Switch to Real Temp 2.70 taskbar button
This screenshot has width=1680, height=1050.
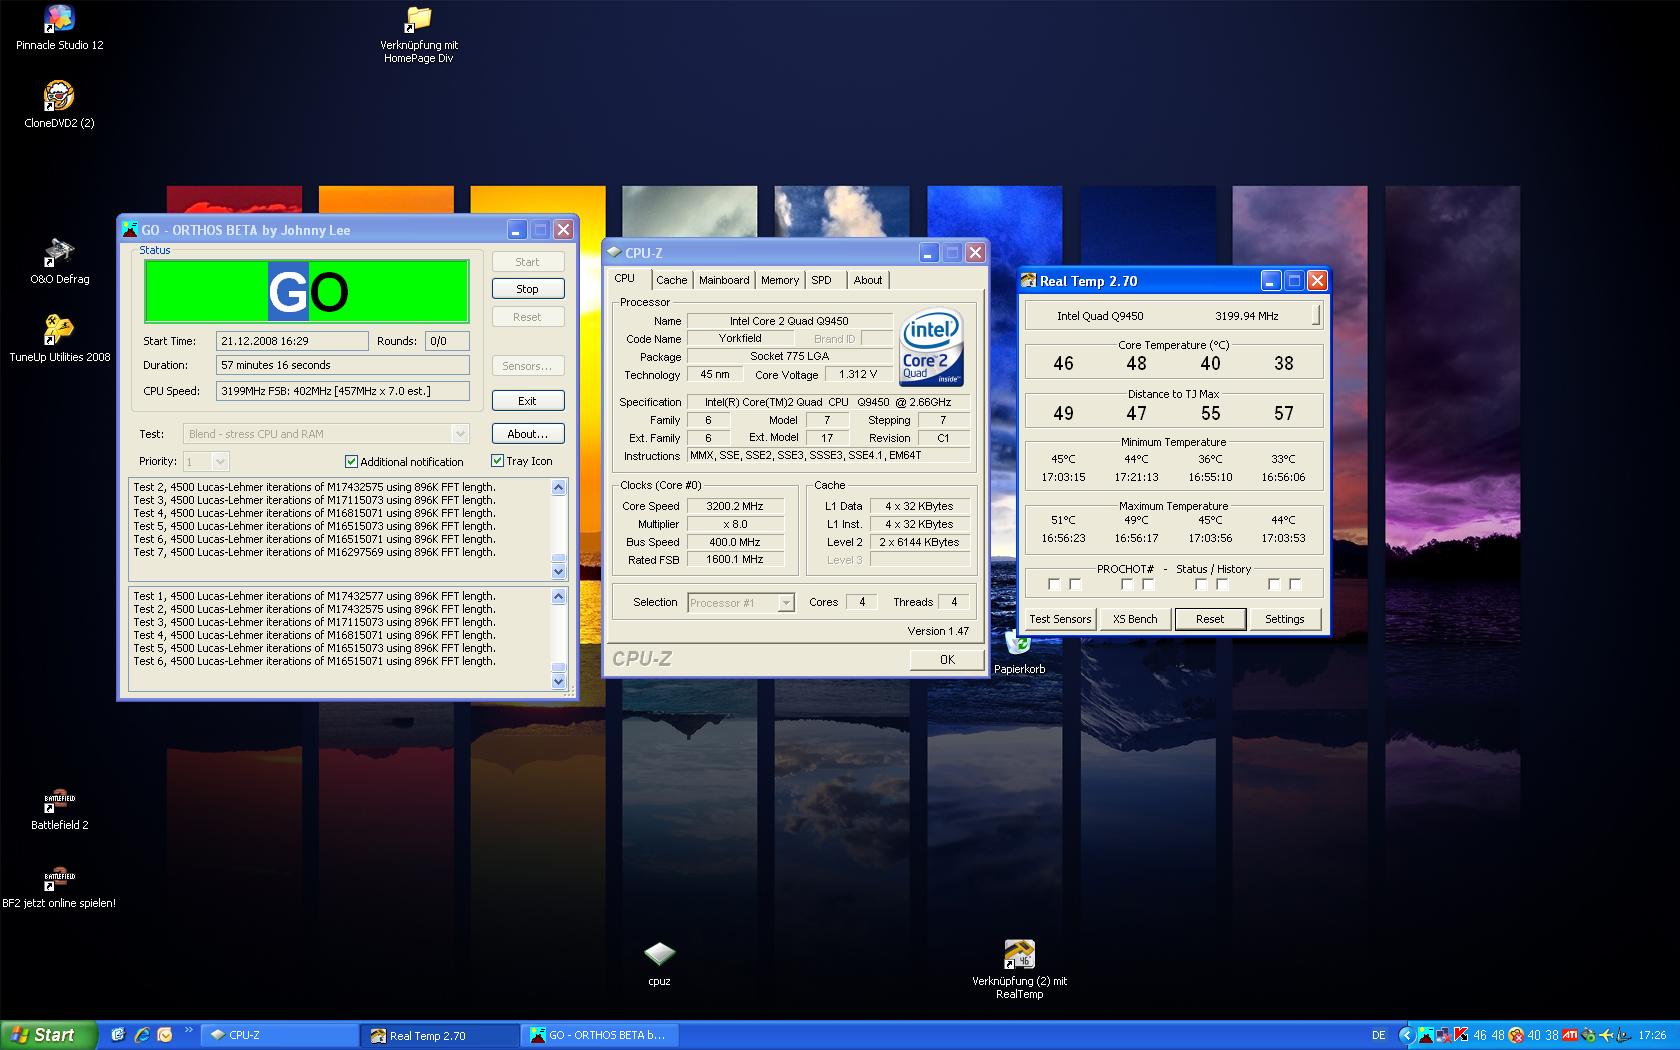click(441, 1035)
